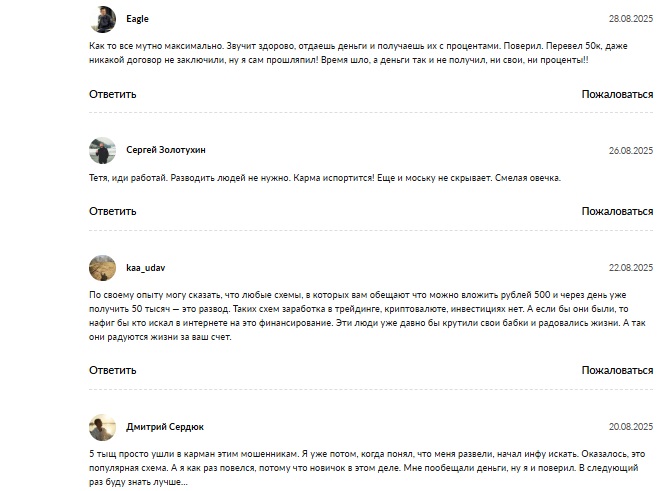Reply to kaa_udav's comment with Ответить
This screenshot has width=671, height=491.
[112, 370]
